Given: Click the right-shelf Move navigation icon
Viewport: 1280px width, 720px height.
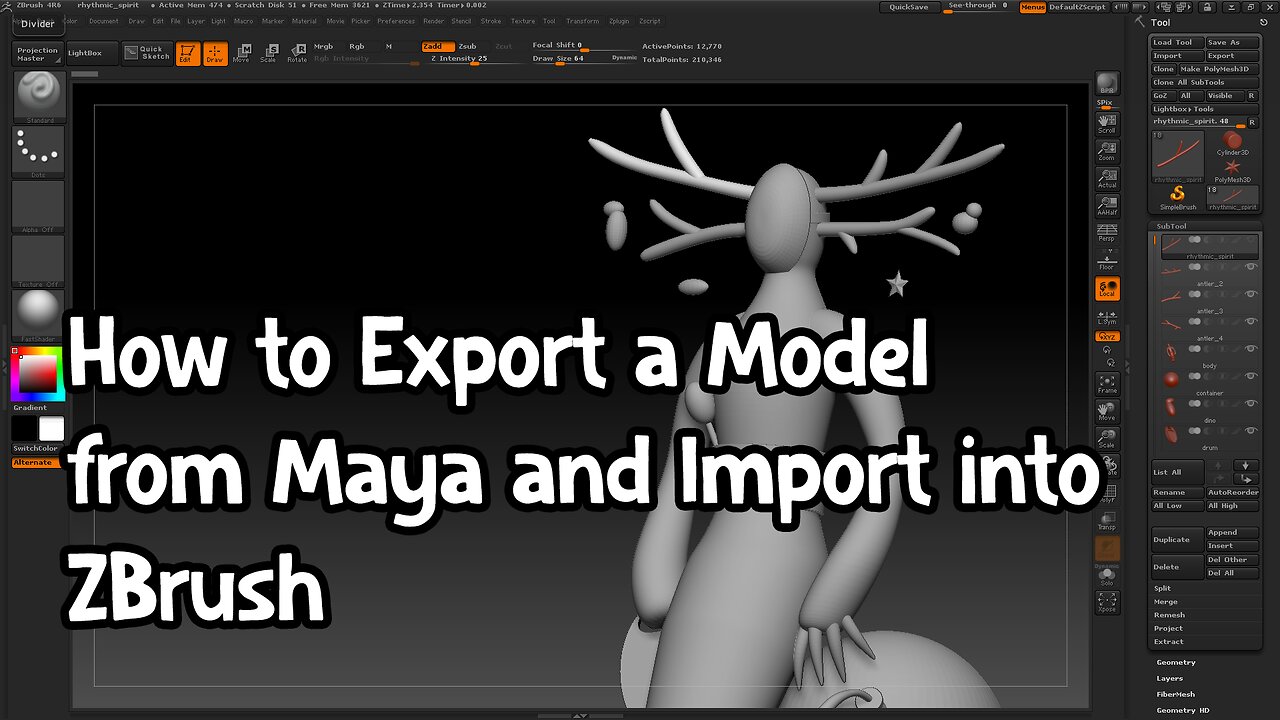Looking at the screenshot, I should pos(1107,411).
